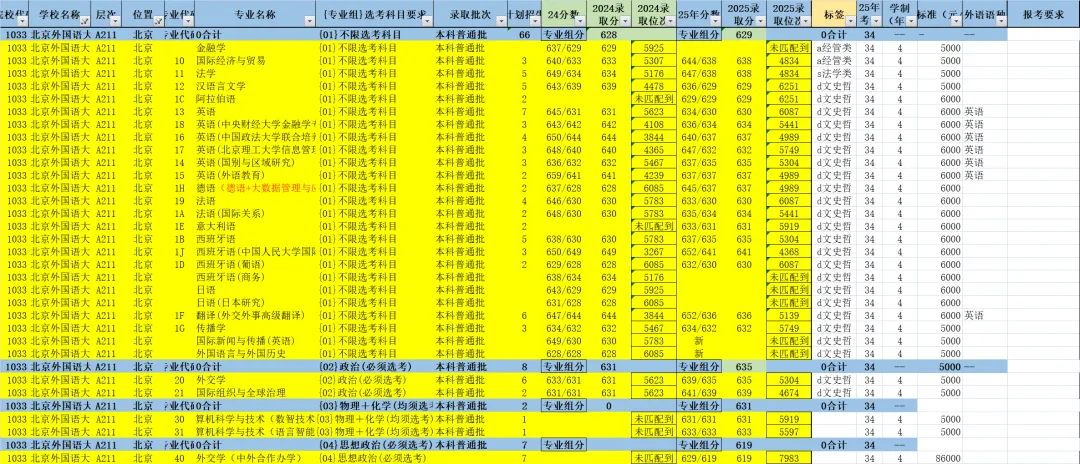1080x464 pixels.
Task: Select the 7983 rank cell
Action: [x=789, y=458]
